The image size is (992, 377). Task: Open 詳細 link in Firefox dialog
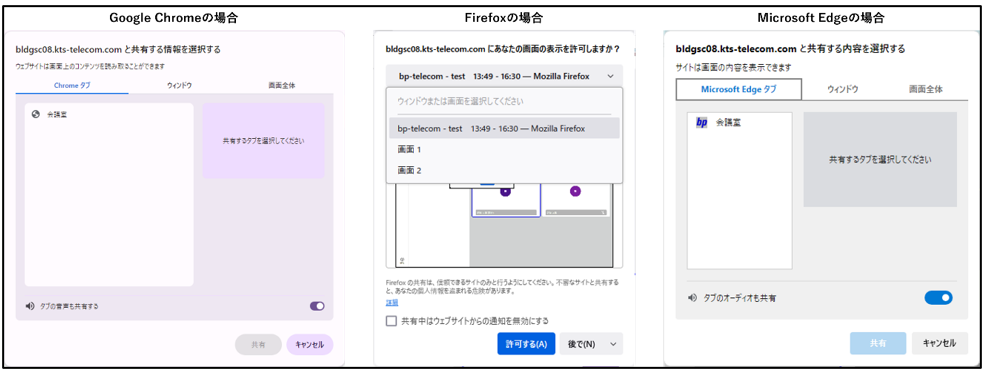[392, 303]
